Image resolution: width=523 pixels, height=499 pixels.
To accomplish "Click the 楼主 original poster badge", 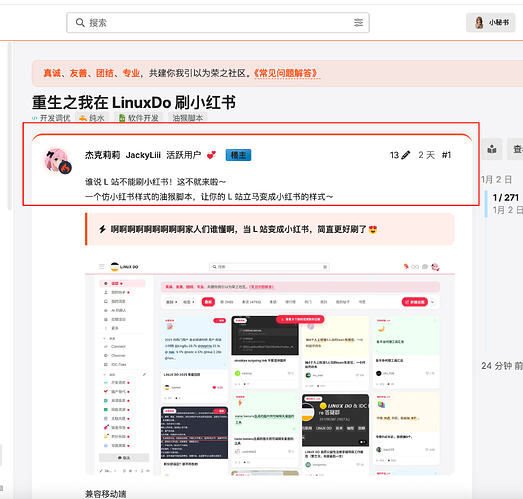I will point(238,155).
